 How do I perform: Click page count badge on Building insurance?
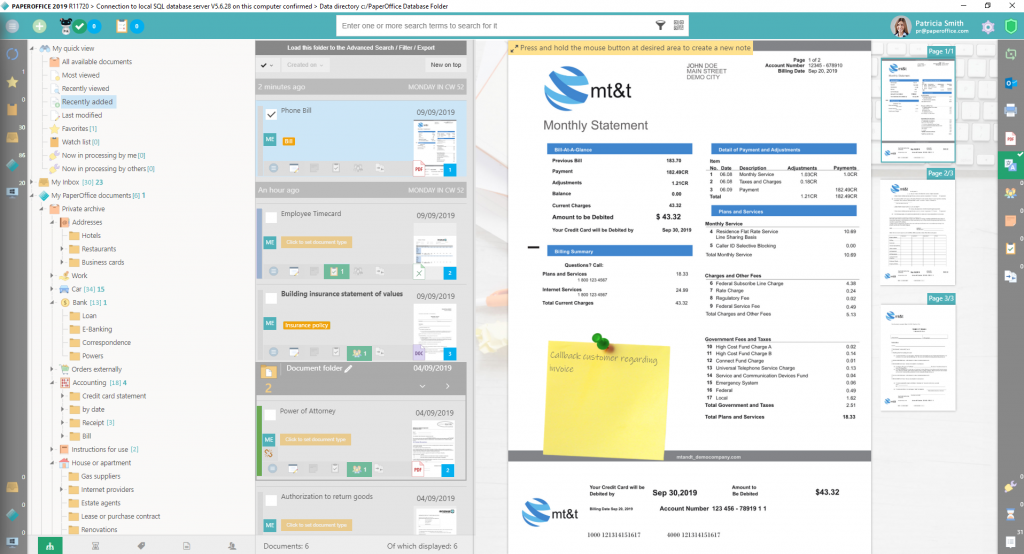pyautogui.click(x=450, y=353)
